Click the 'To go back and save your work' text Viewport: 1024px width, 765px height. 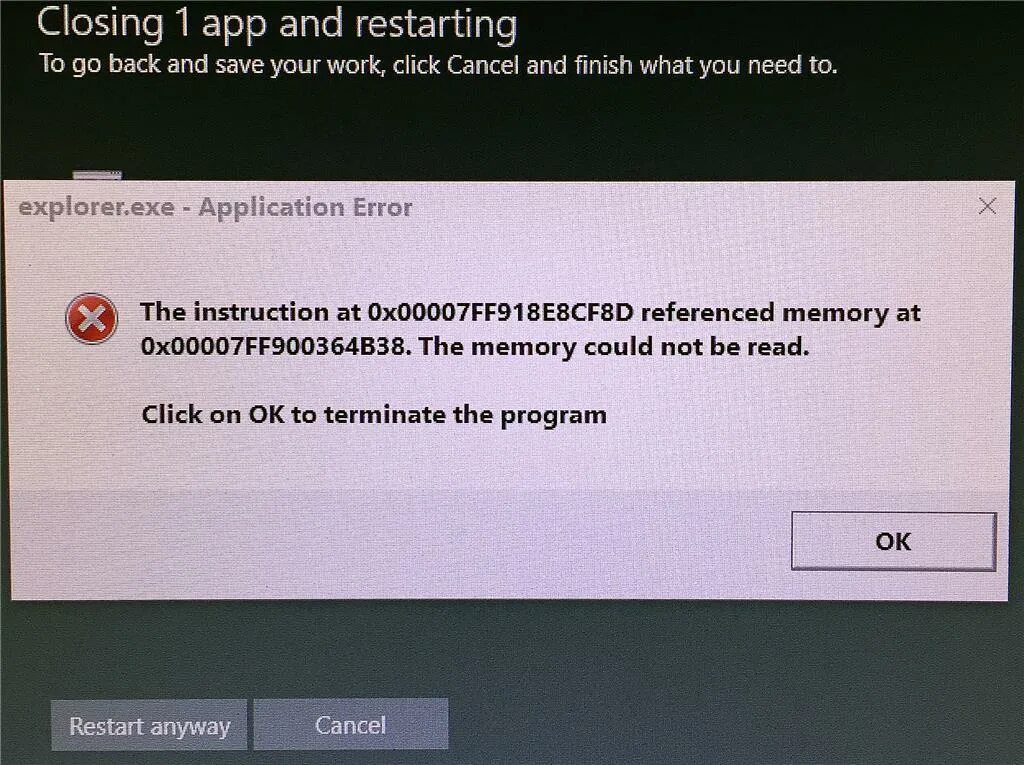click(x=212, y=65)
